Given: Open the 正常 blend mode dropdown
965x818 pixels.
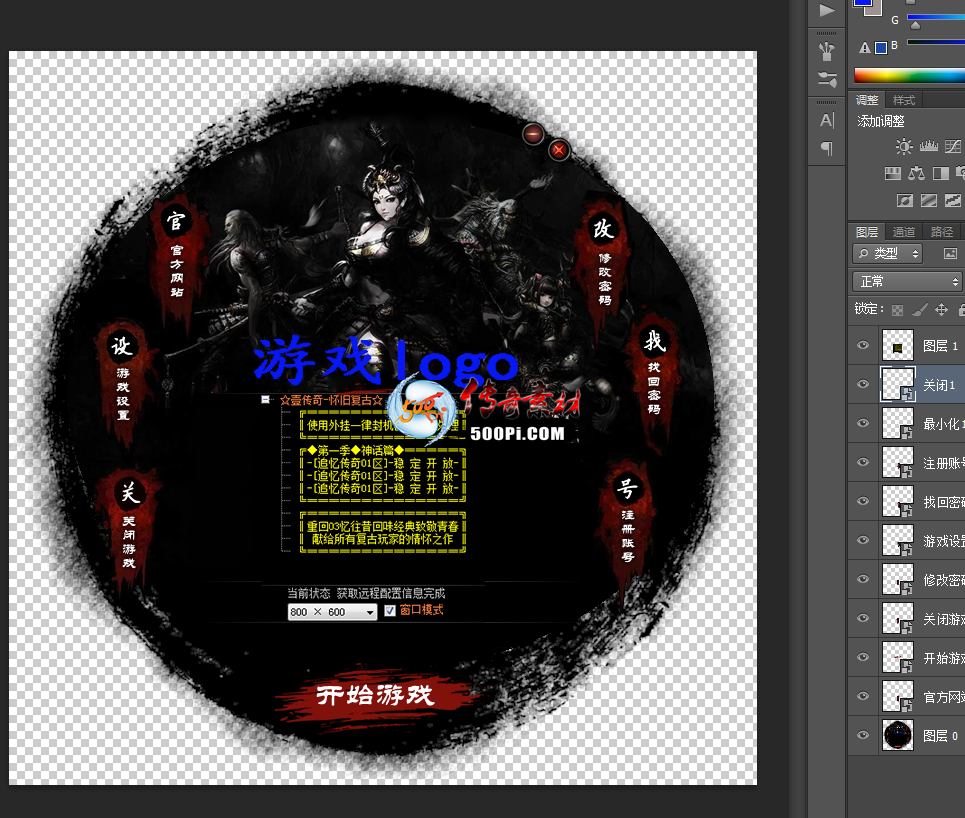Looking at the screenshot, I should (x=907, y=282).
